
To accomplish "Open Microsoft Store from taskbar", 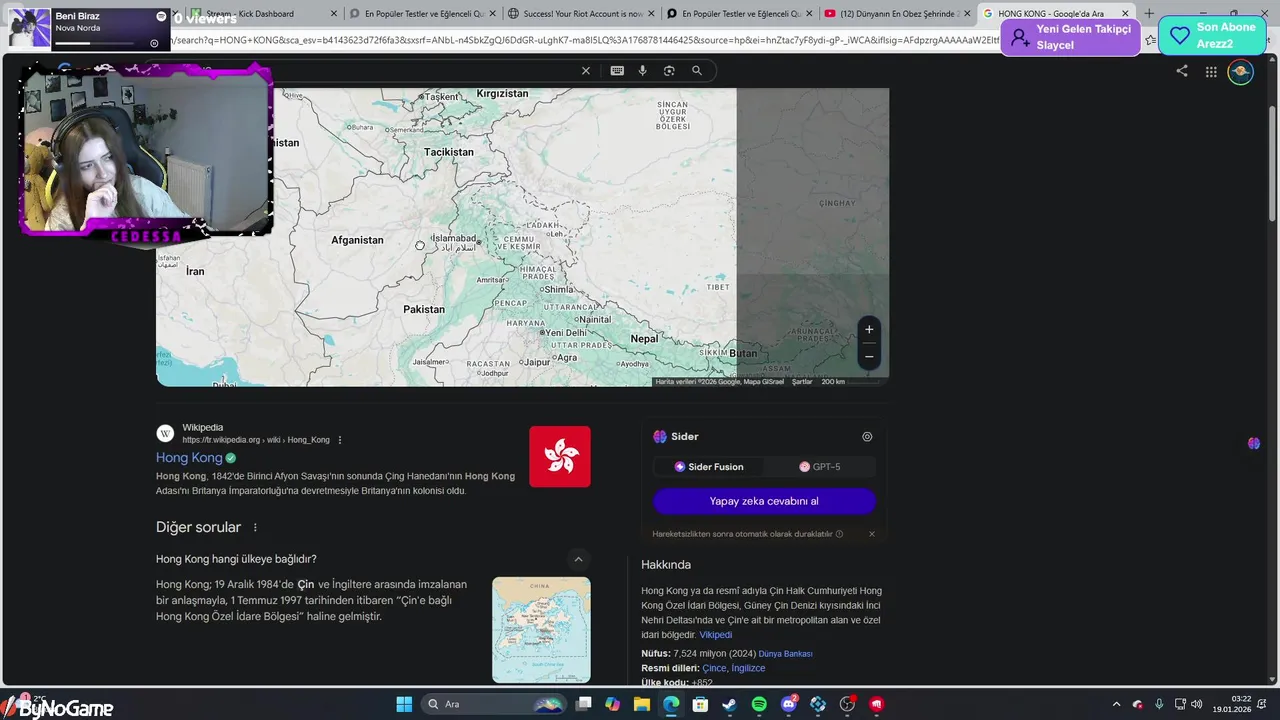I will click(700, 704).
